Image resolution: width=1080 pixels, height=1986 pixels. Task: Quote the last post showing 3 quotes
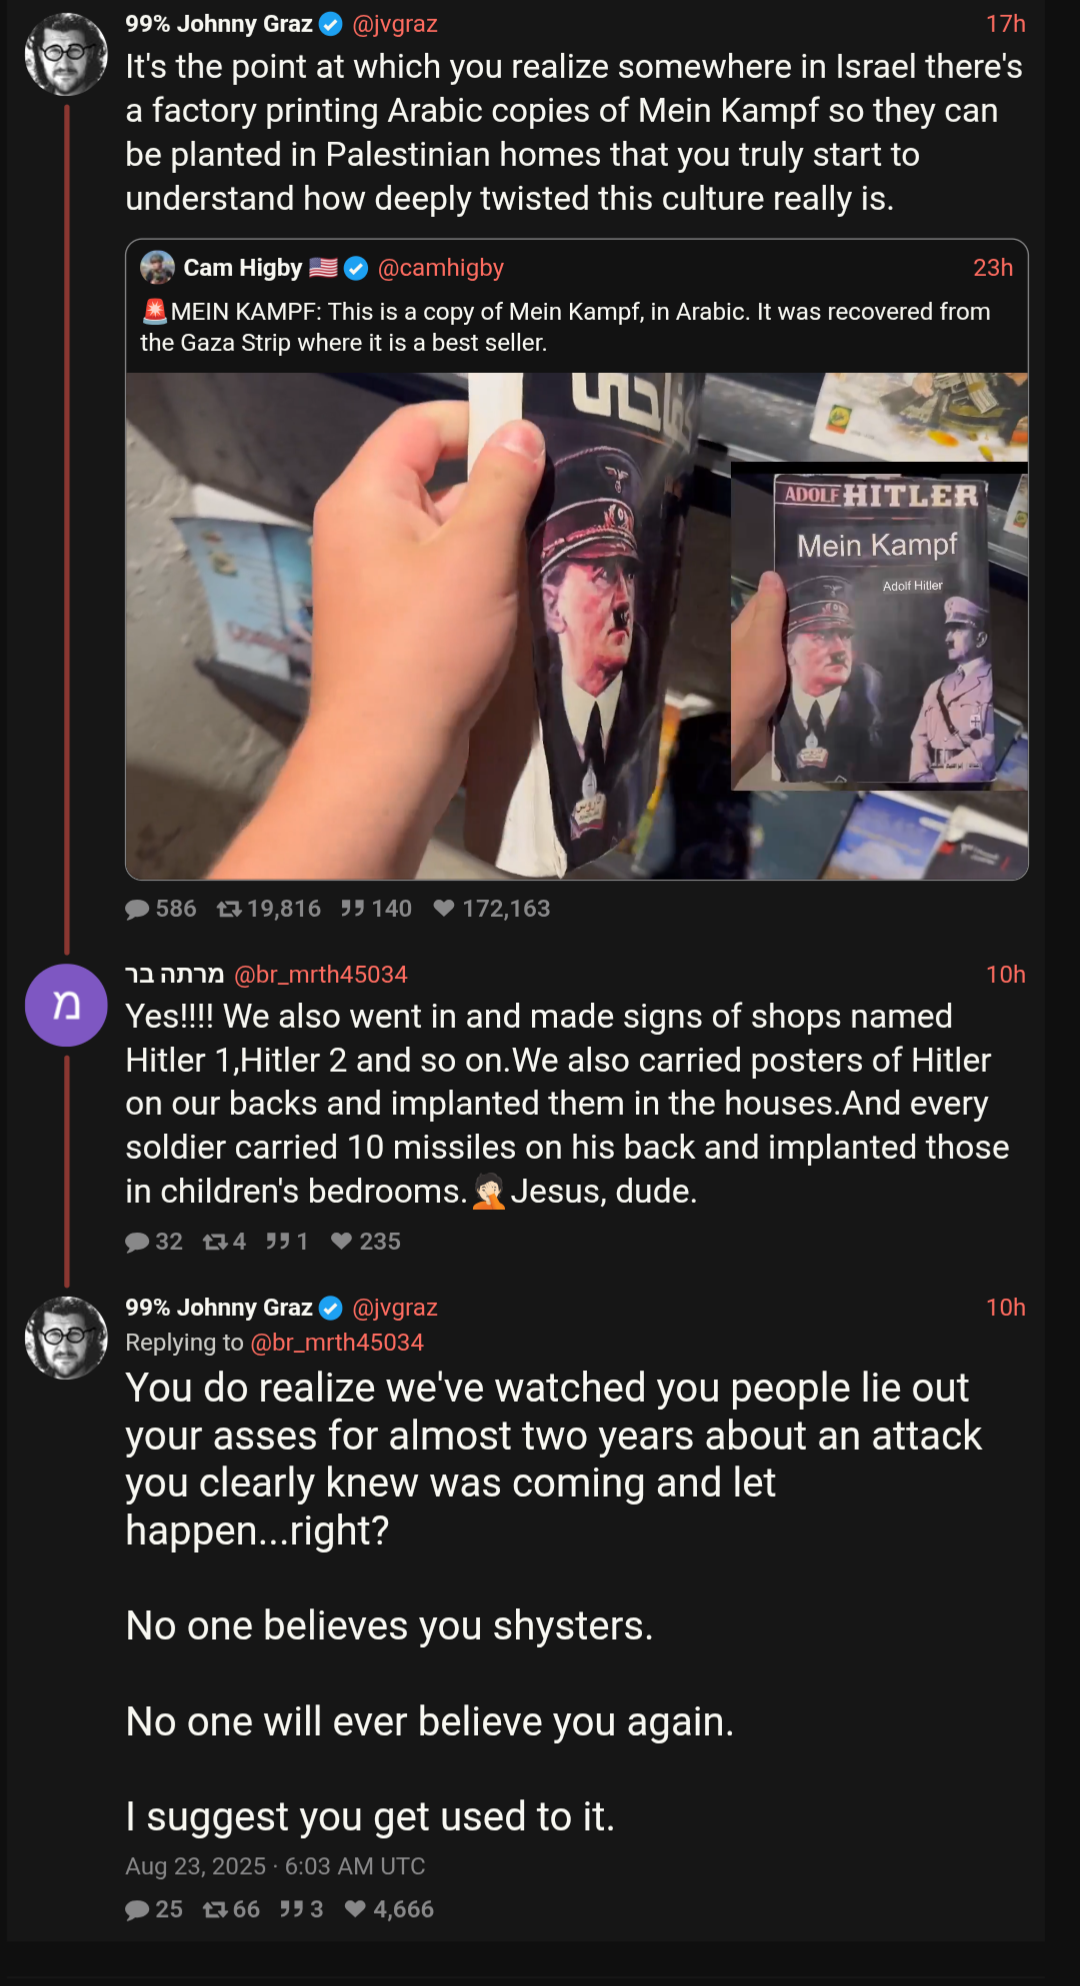tap(291, 1910)
